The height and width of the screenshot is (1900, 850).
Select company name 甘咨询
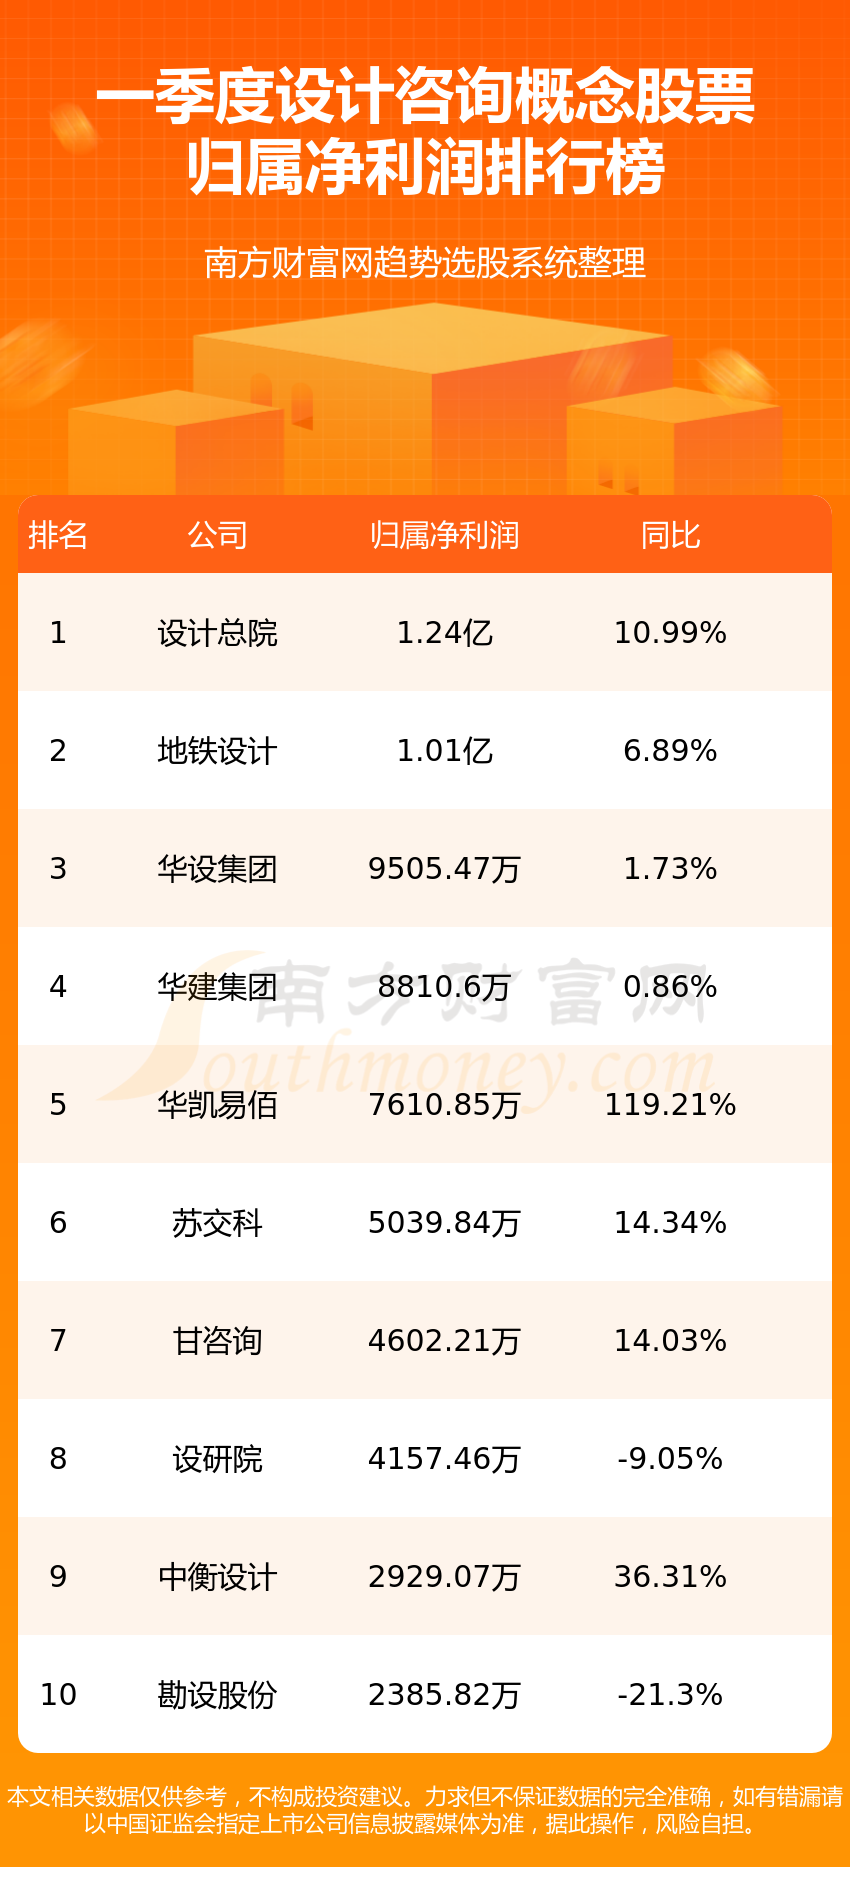pyautogui.click(x=217, y=1341)
